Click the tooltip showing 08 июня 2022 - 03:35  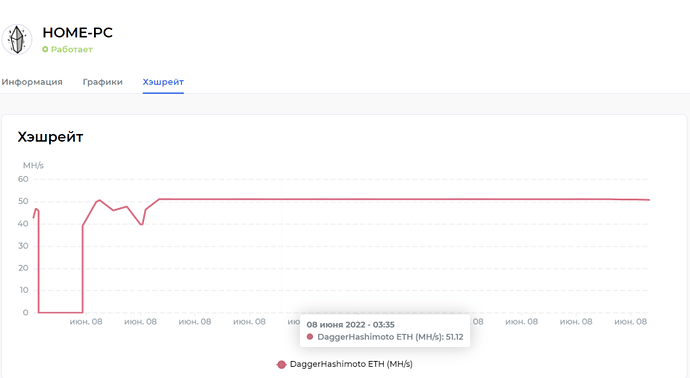385,330
